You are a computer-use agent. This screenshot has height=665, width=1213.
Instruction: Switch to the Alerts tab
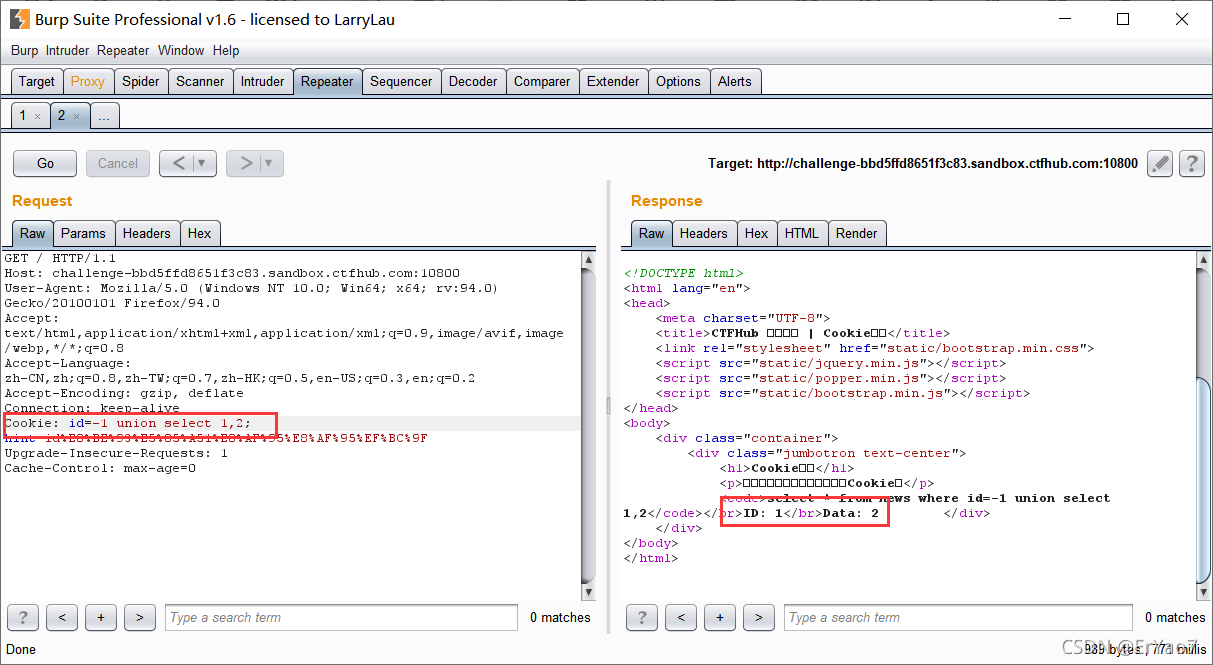(x=735, y=81)
